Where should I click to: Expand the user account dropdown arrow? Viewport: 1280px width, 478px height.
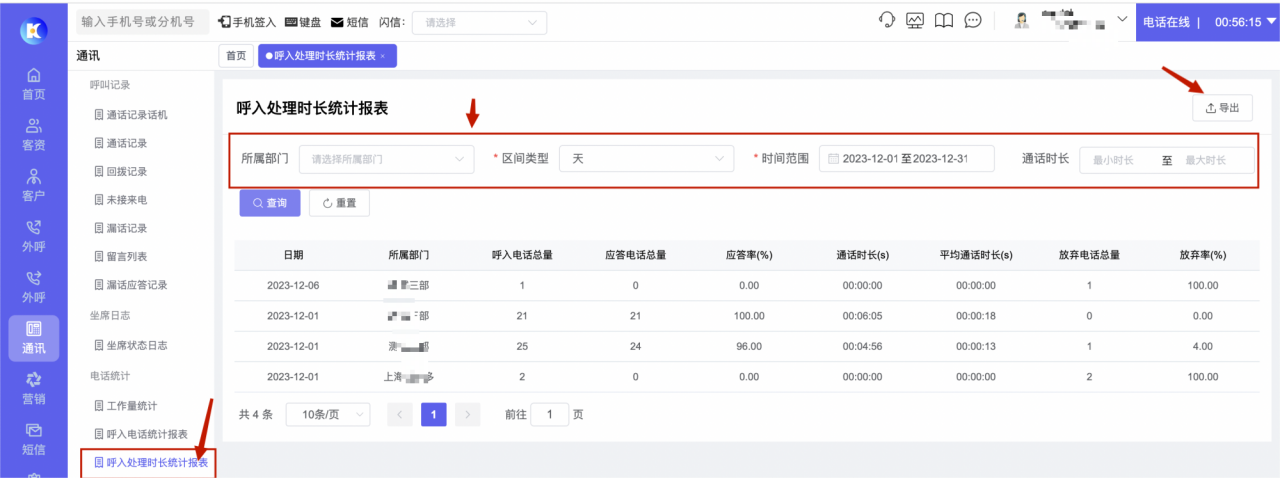(1121, 20)
